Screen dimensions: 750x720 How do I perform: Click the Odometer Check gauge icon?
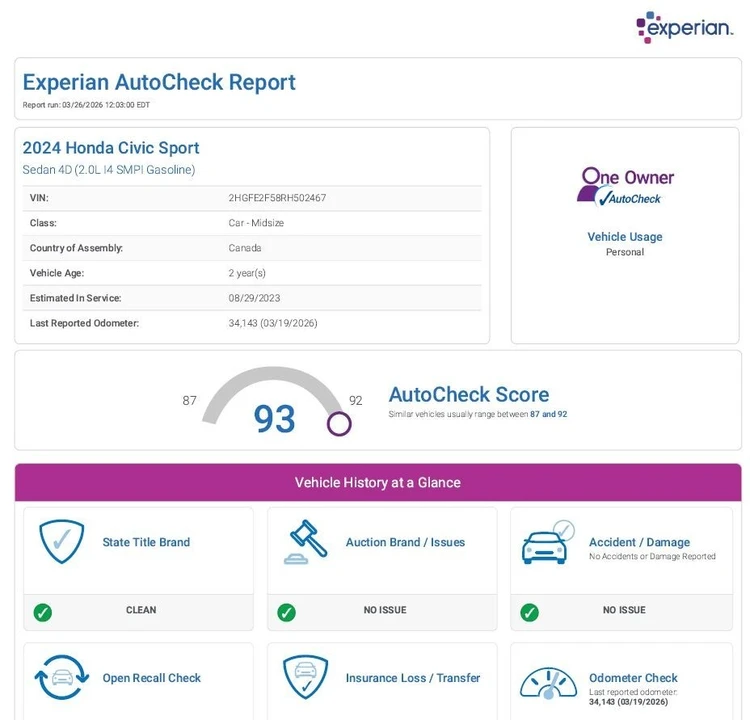point(549,683)
